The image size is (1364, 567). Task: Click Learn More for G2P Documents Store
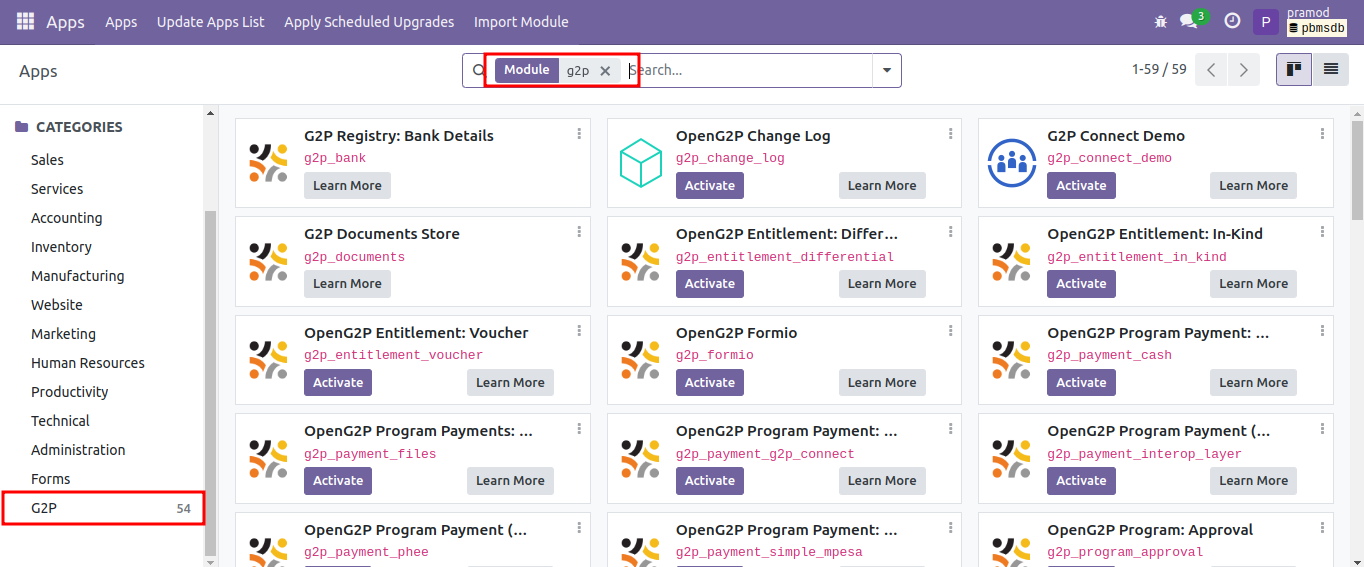pos(347,284)
